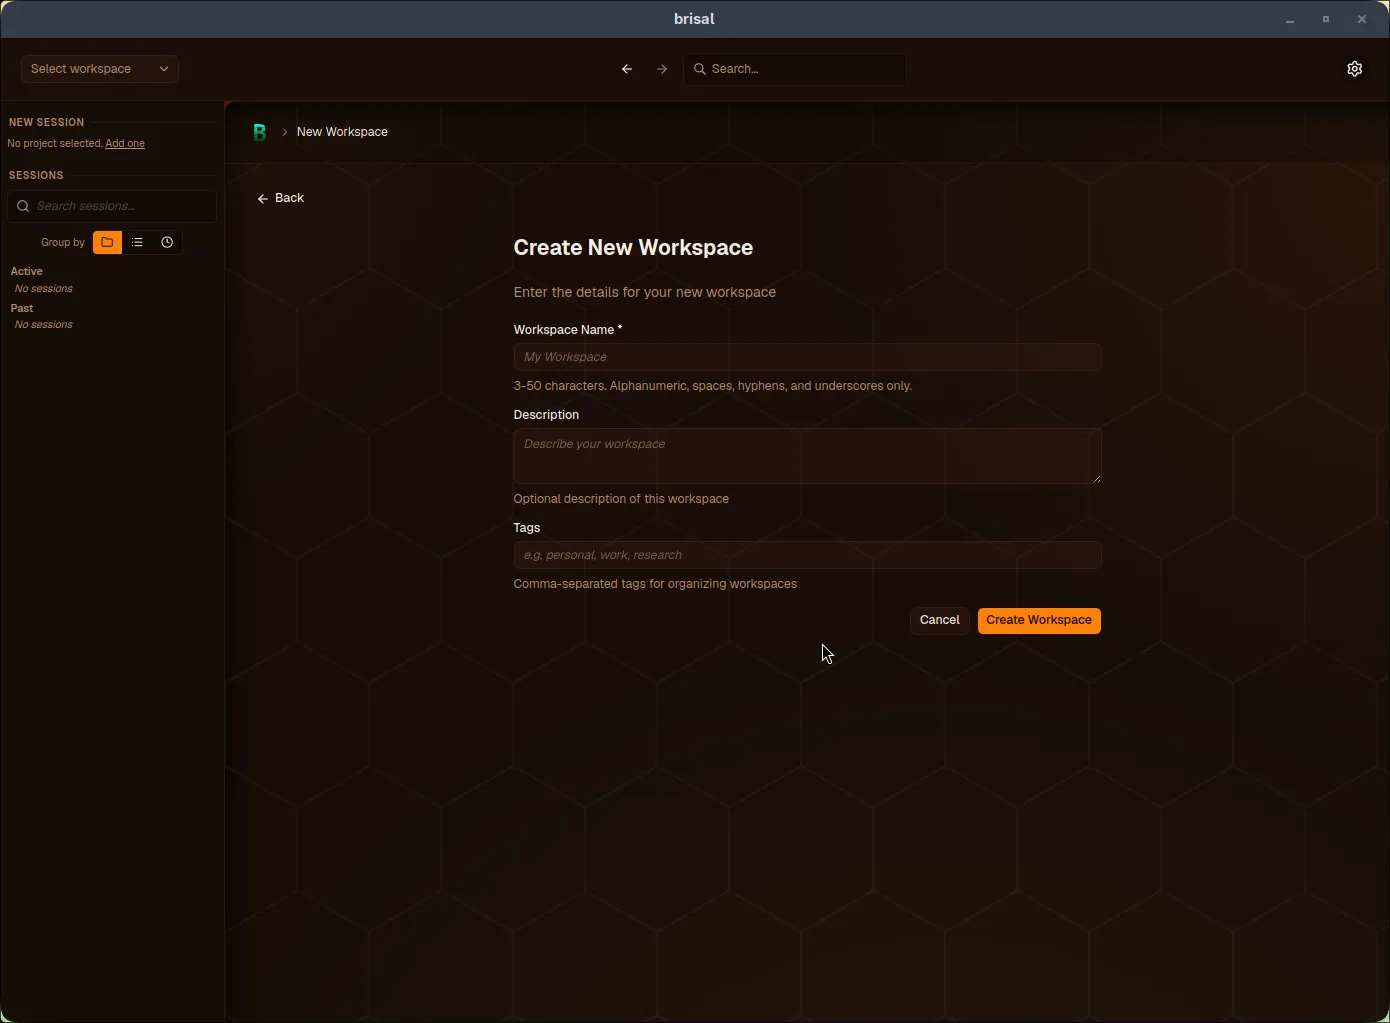
Task: Group sessions by folder icon
Action: point(107,242)
